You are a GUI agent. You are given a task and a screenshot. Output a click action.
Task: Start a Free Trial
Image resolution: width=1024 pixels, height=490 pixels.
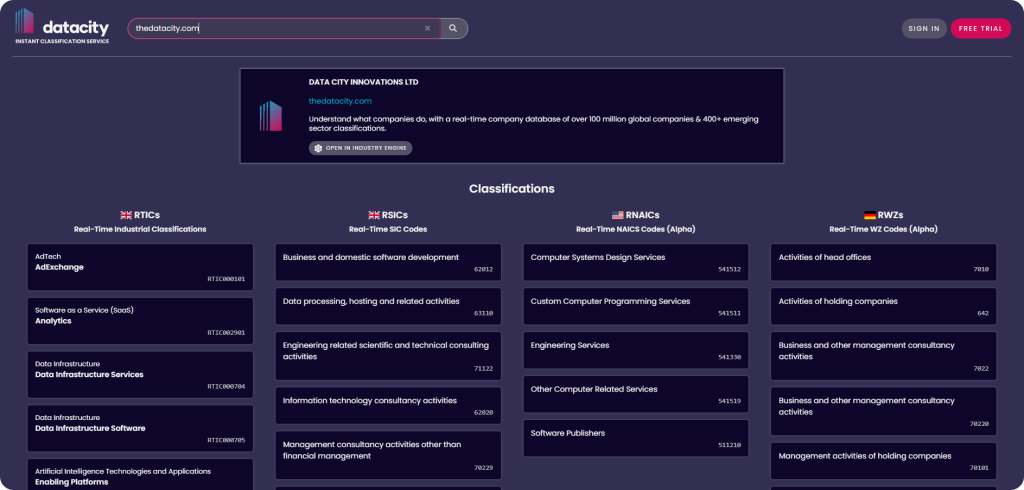980,28
